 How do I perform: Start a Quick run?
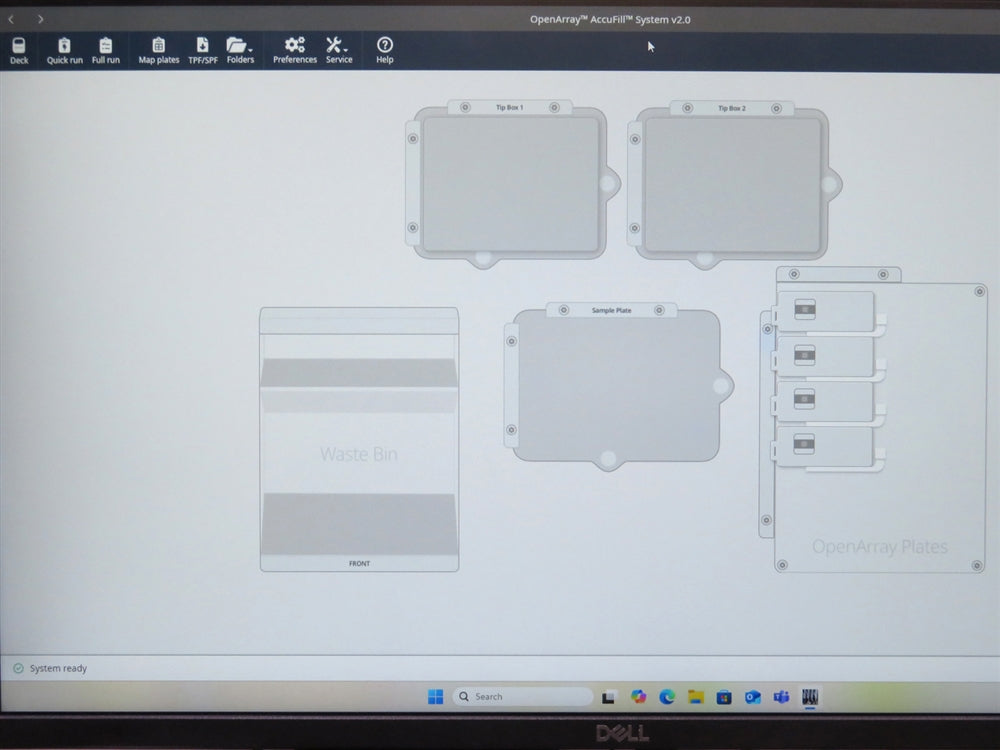[64, 50]
